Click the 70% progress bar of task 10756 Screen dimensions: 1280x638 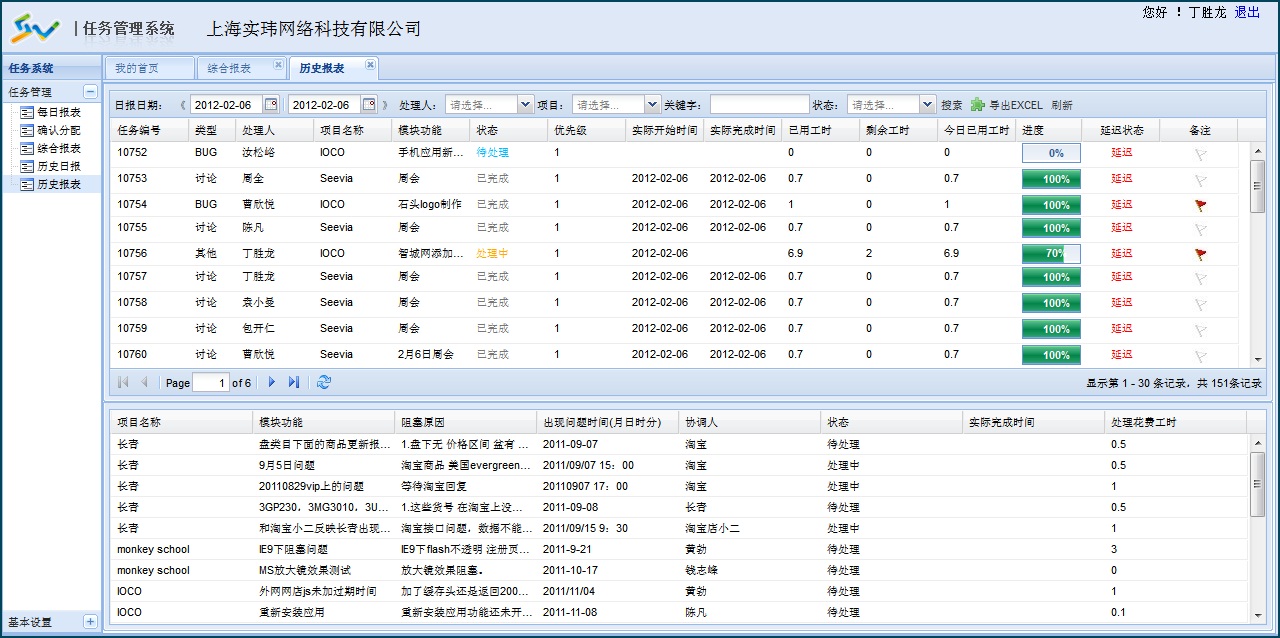coord(1051,254)
